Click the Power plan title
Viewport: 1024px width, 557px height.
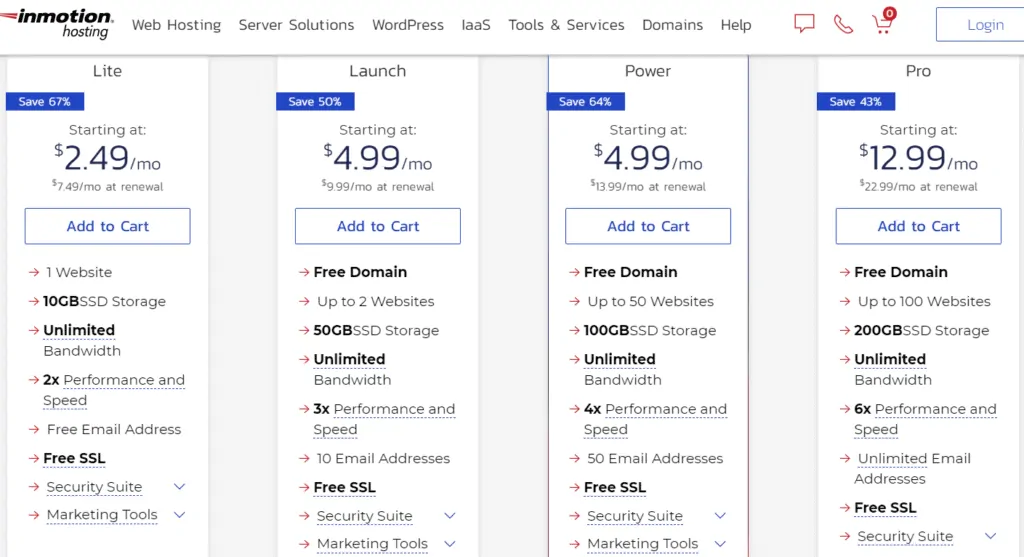point(648,71)
